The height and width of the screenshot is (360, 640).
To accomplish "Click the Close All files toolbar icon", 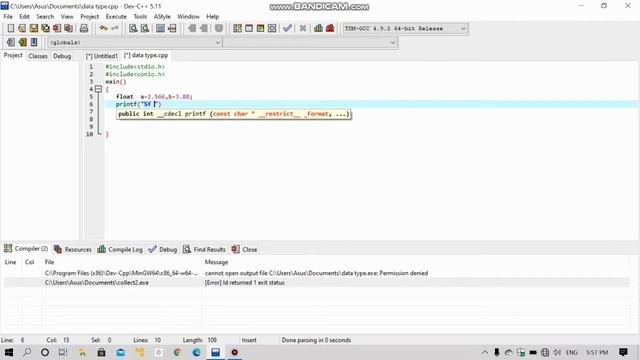I will 69,28.
